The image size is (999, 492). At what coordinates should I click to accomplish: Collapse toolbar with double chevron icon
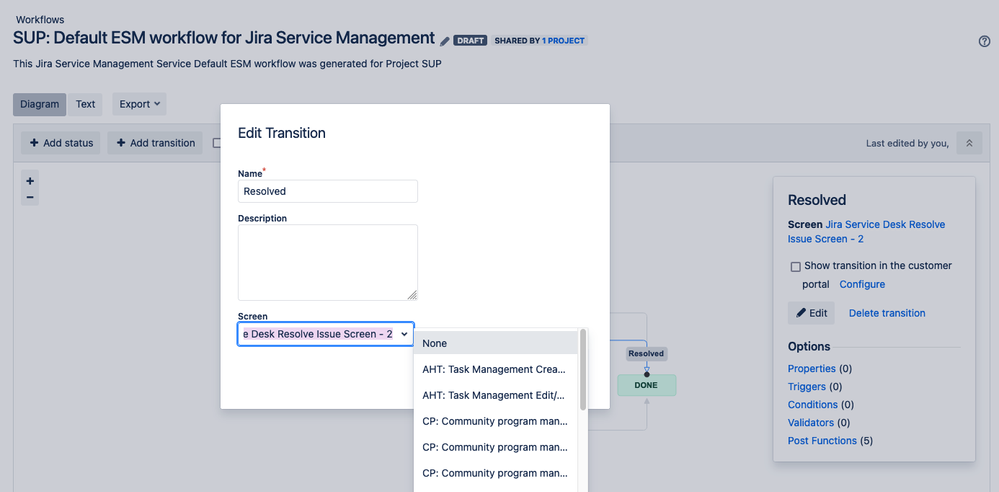[x=969, y=143]
